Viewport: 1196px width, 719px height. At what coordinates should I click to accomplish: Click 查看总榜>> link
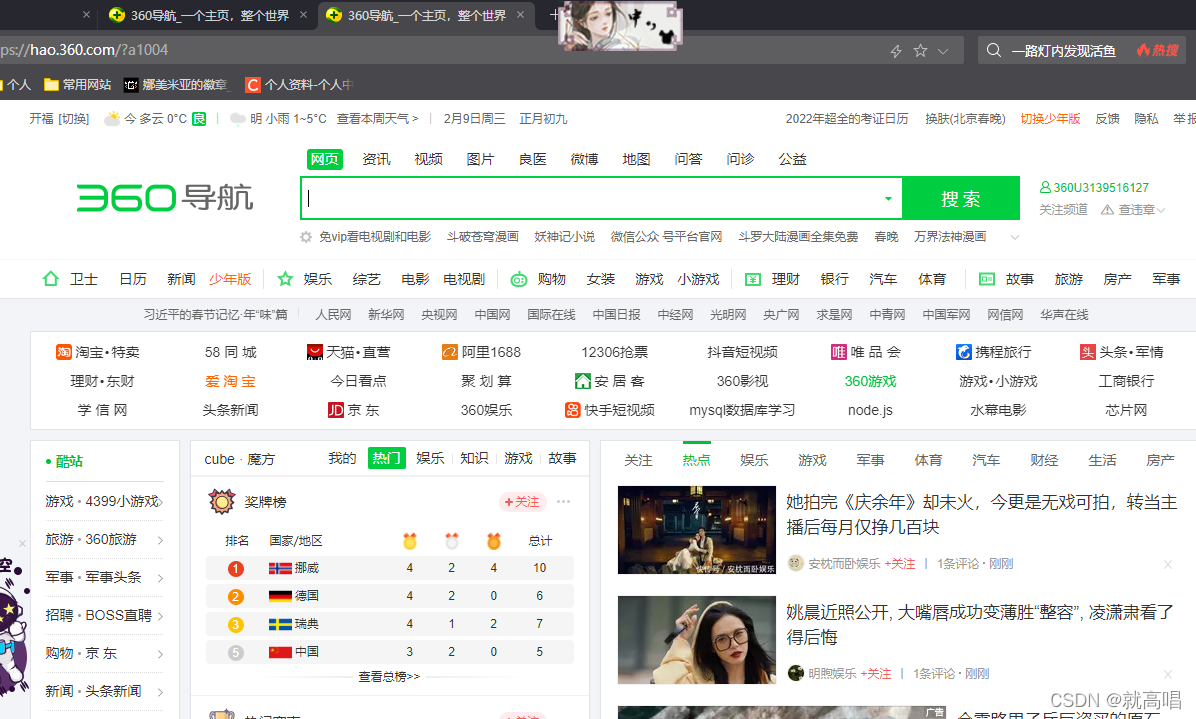(x=389, y=676)
